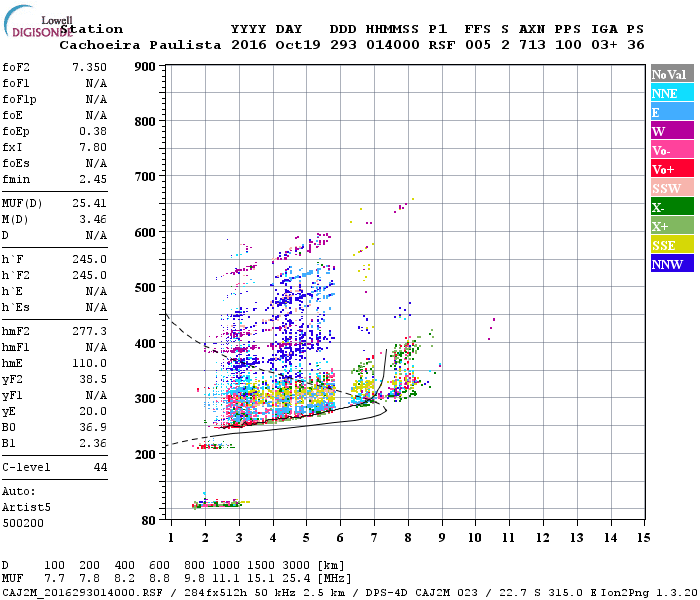700x600 pixels.
Task: Select the NoVal gray legend swatch
Action: pos(672,74)
